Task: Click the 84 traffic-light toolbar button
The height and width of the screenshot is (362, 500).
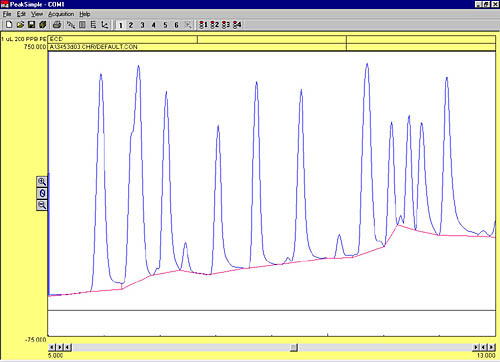Action: [x=237, y=25]
